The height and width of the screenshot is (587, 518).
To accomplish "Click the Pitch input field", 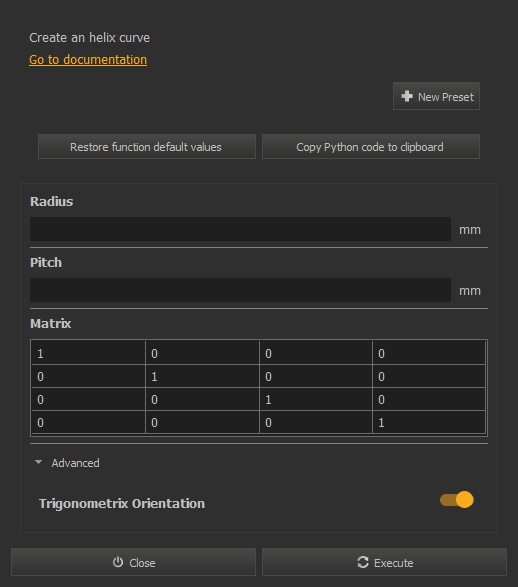I will [x=240, y=290].
